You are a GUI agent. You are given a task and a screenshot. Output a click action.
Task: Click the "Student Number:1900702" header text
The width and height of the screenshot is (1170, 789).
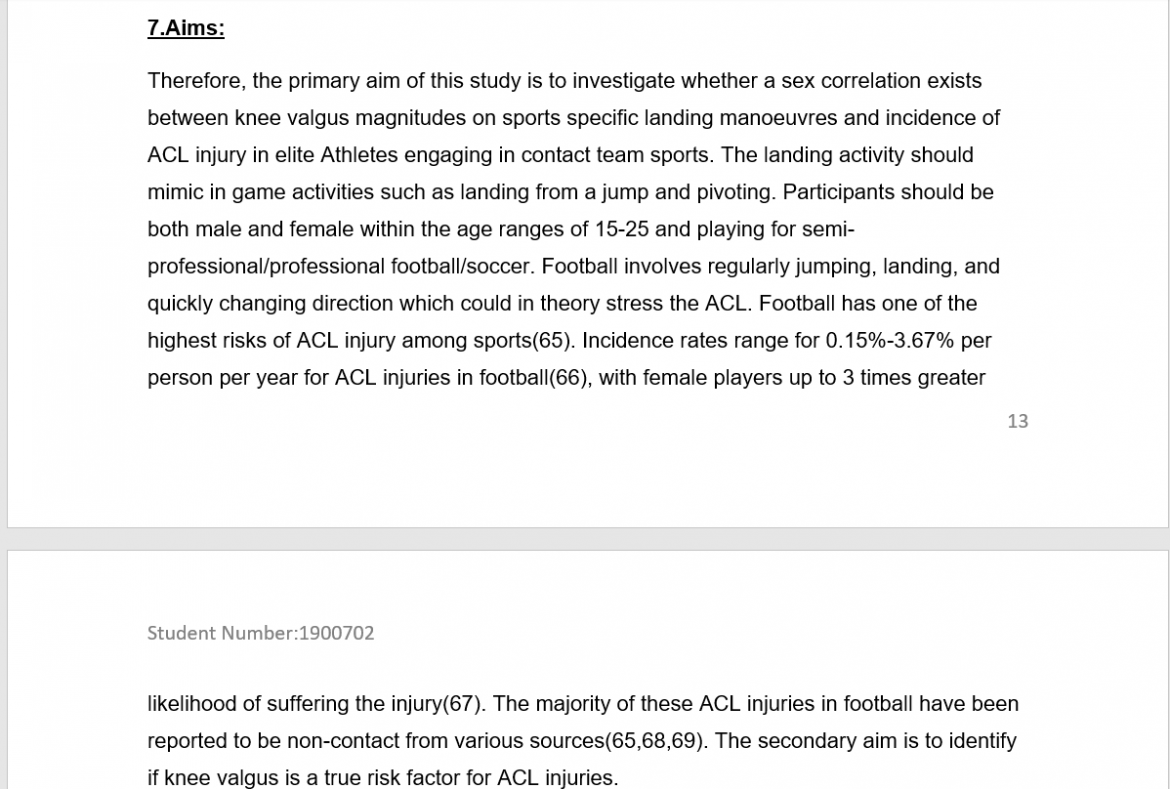click(x=260, y=632)
